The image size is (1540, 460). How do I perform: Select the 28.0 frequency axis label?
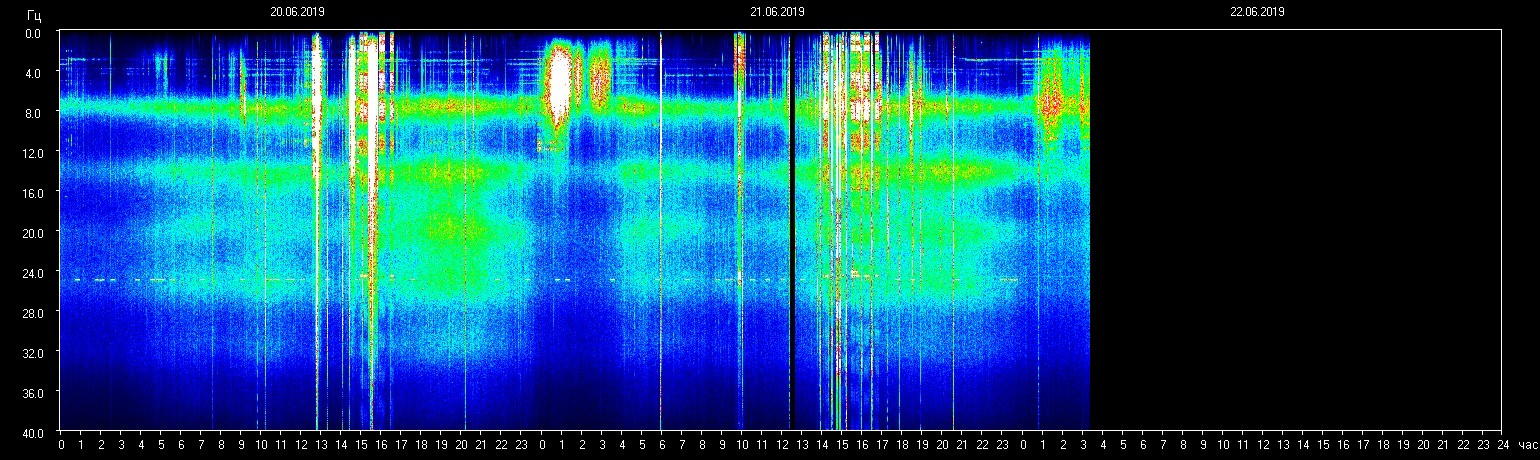[x=33, y=312]
